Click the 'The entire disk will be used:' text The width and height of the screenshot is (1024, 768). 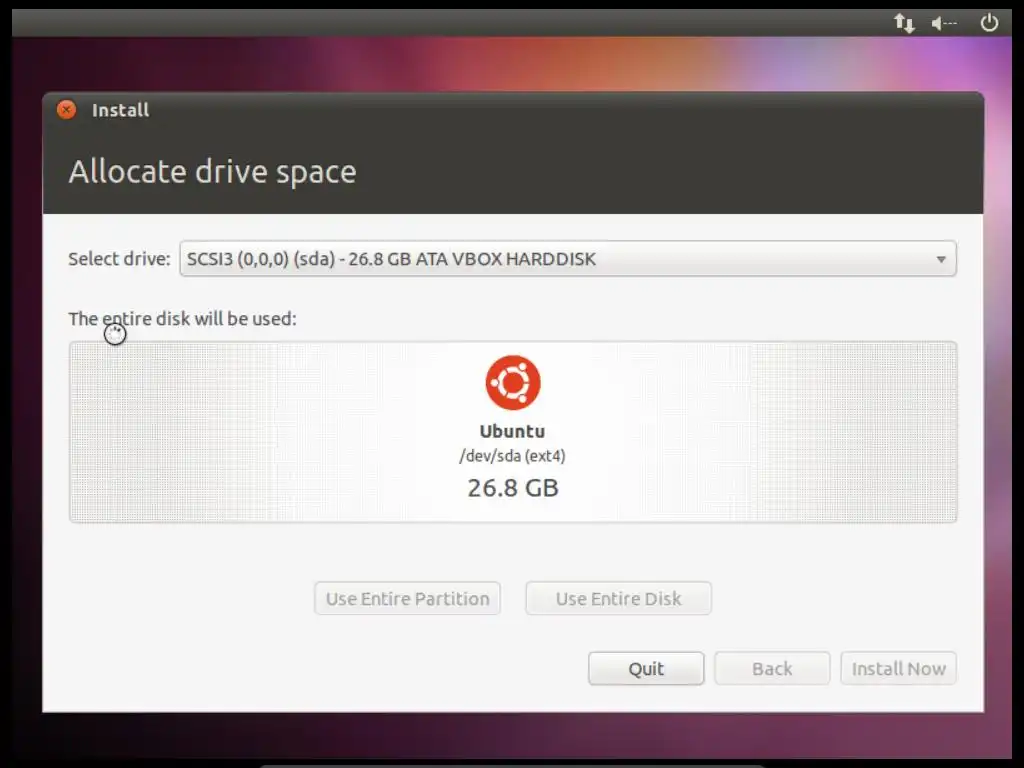(x=182, y=319)
